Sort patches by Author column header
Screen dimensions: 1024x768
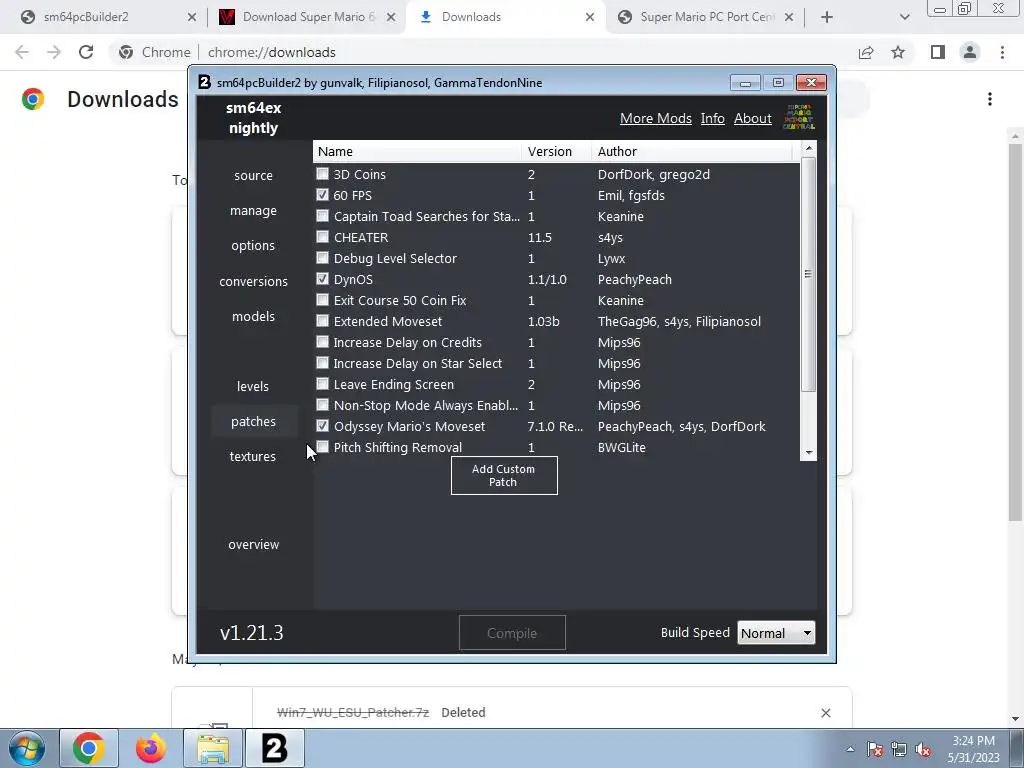click(692, 152)
